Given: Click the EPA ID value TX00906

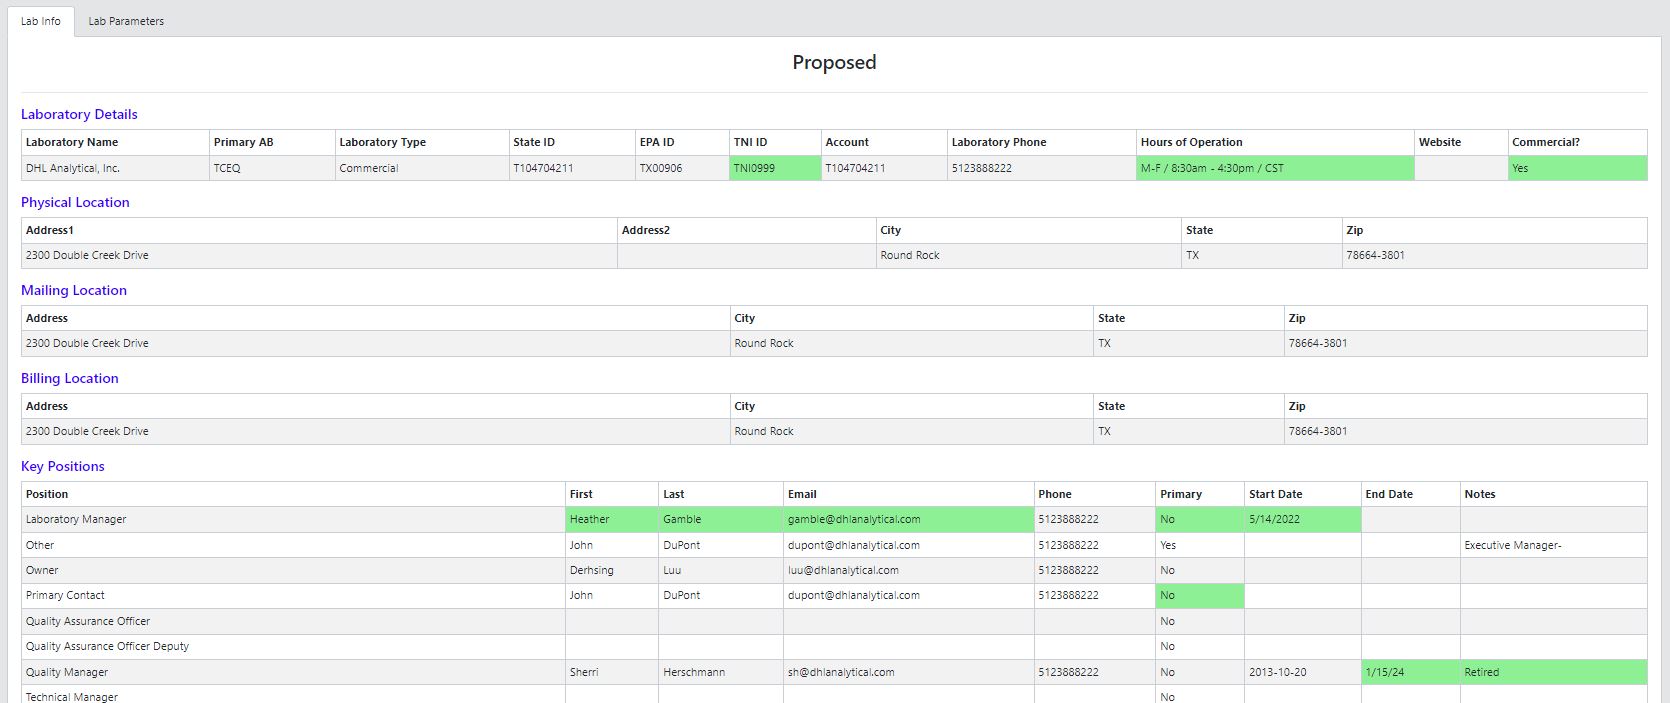Looking at the screenshot, I should 682,168.
